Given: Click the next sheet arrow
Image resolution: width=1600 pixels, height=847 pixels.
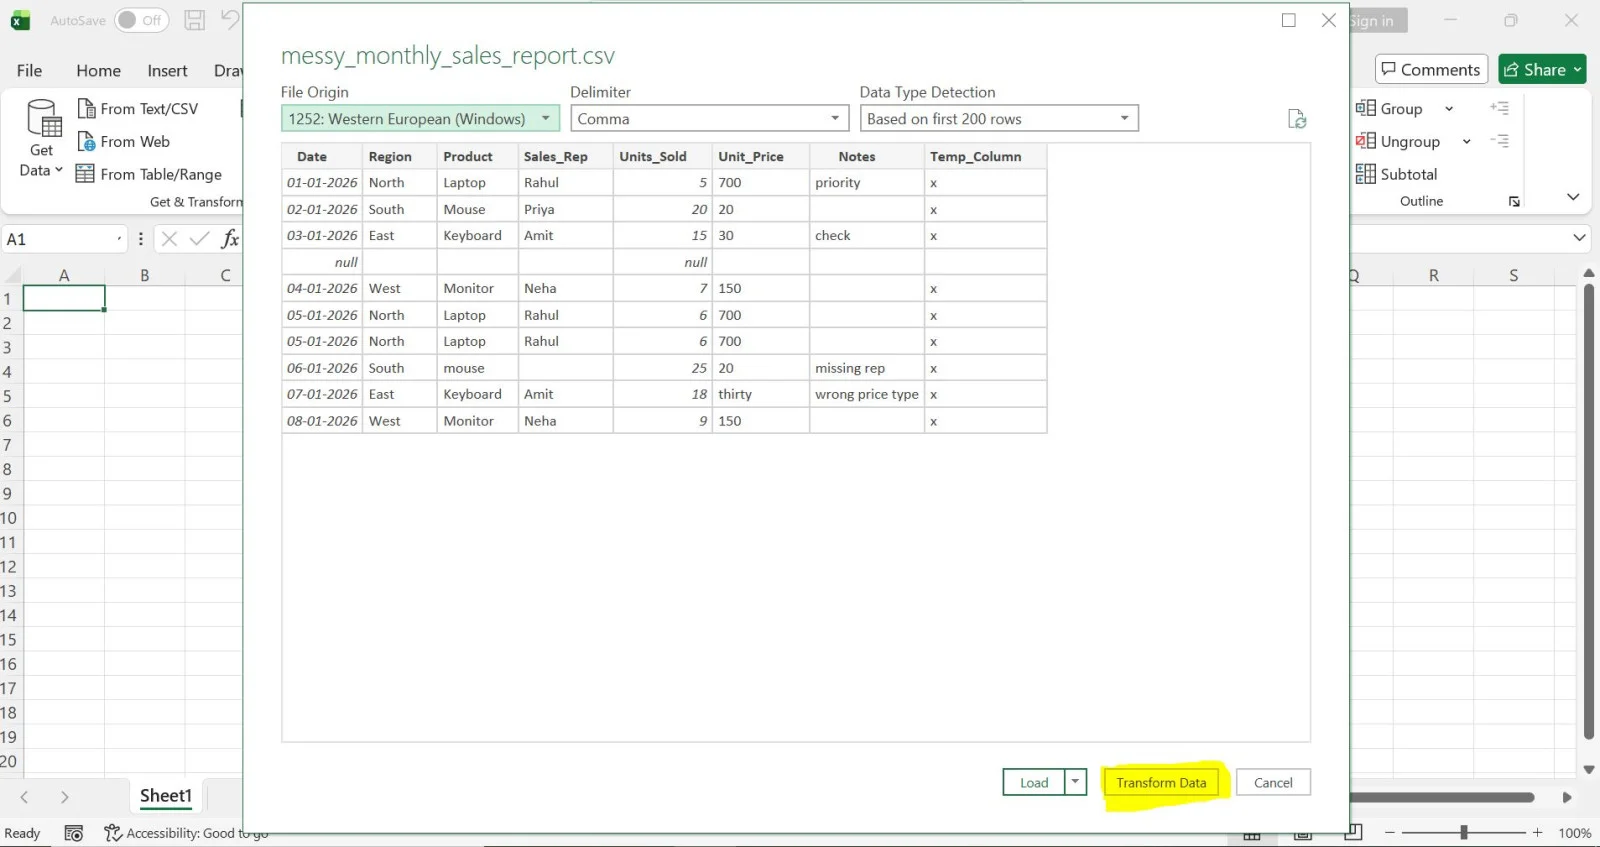Looking at the screenshot, I should coord(64,797).
